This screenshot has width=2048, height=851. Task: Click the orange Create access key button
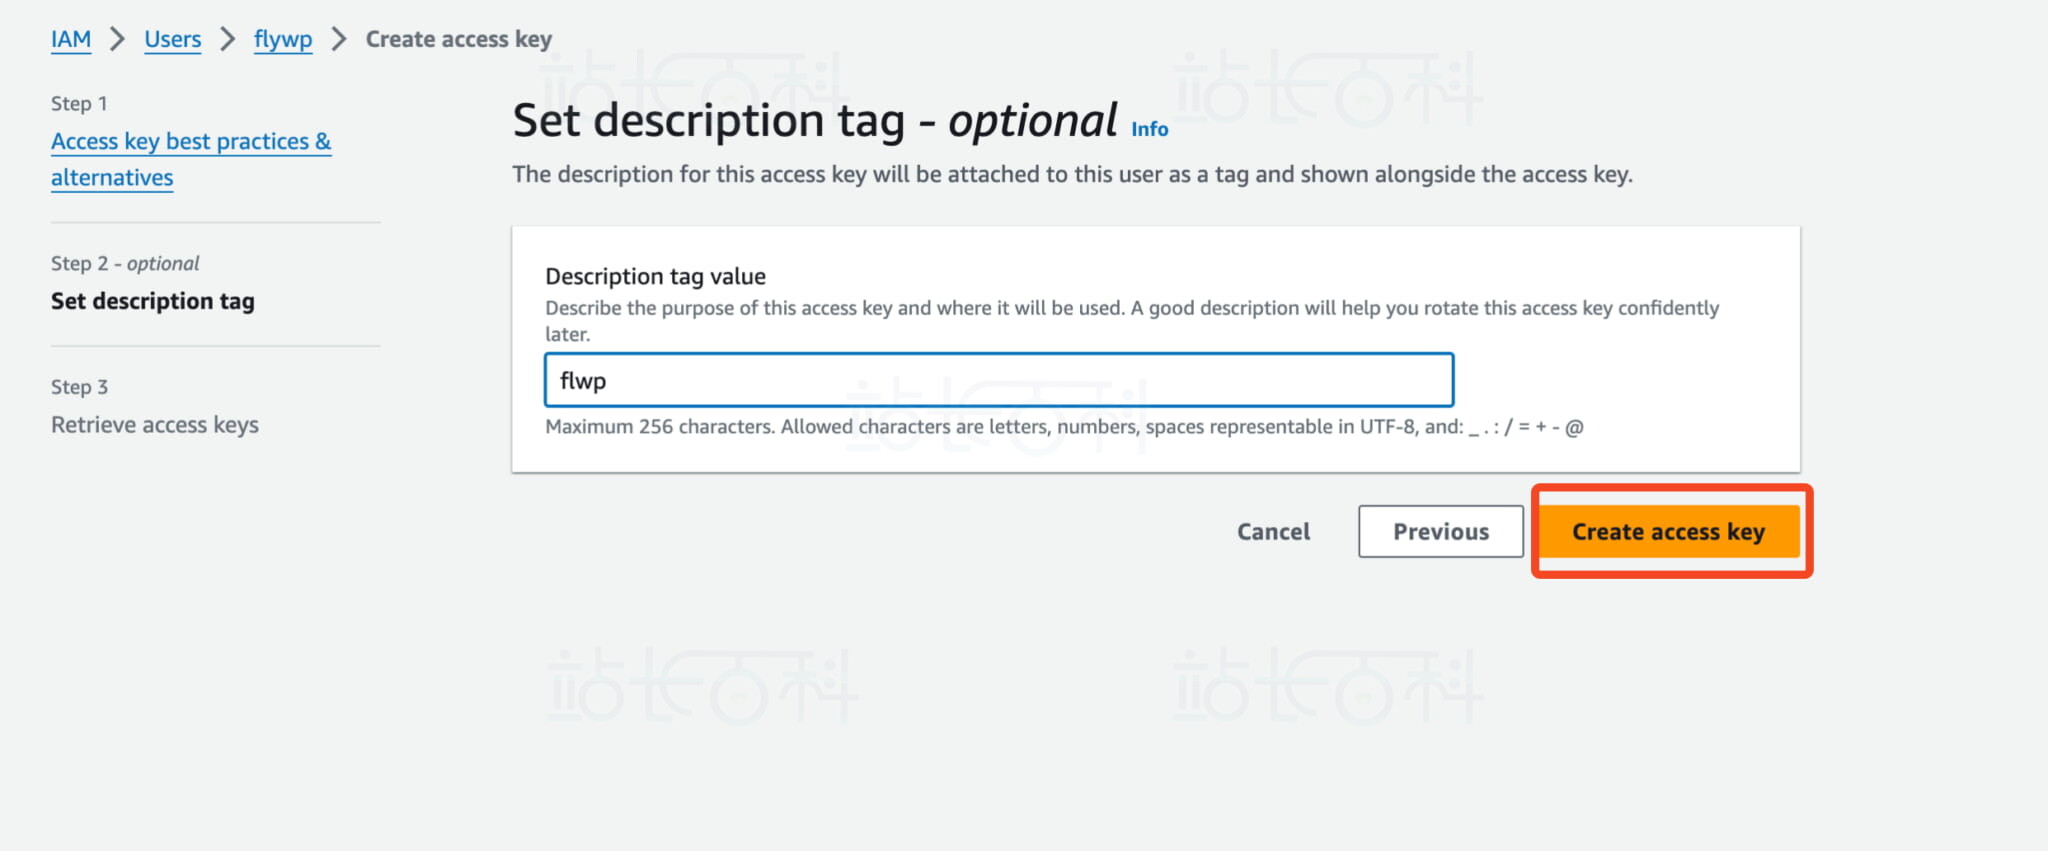point(1668,532)
